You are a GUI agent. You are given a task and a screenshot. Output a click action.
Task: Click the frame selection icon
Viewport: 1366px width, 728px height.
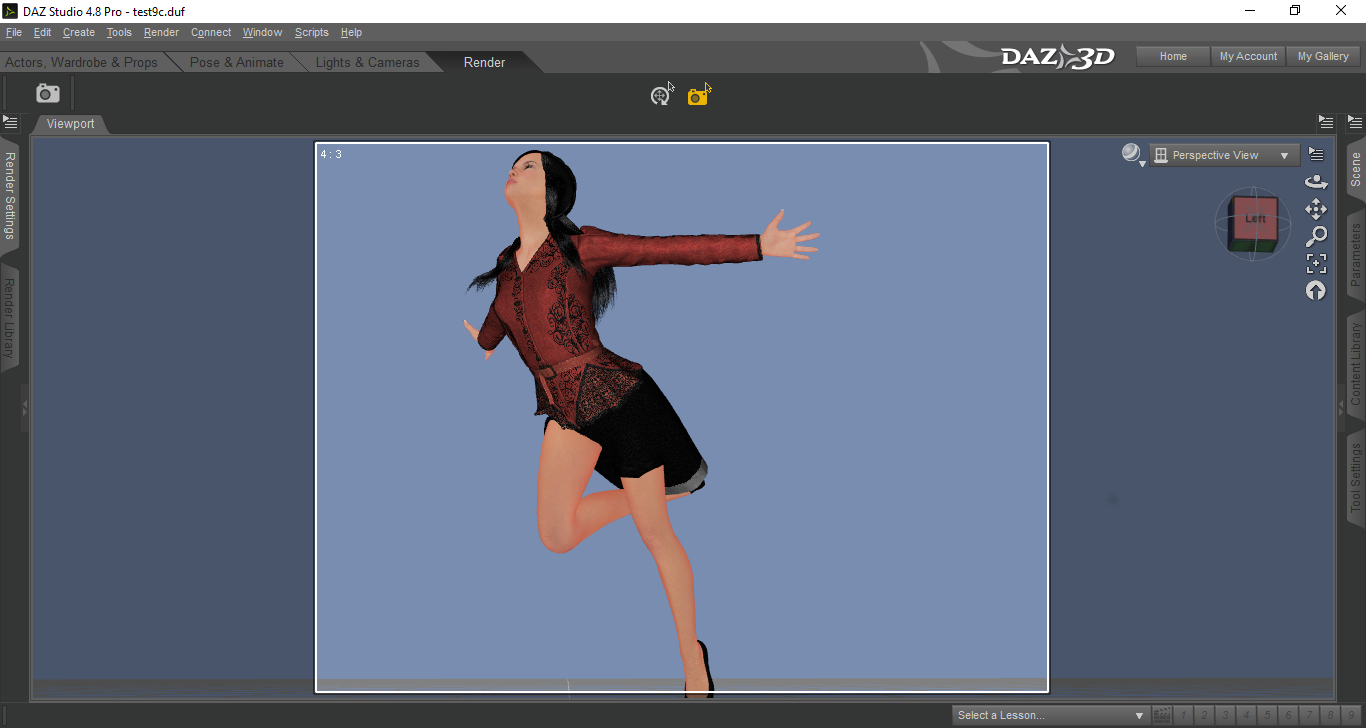1316,263
